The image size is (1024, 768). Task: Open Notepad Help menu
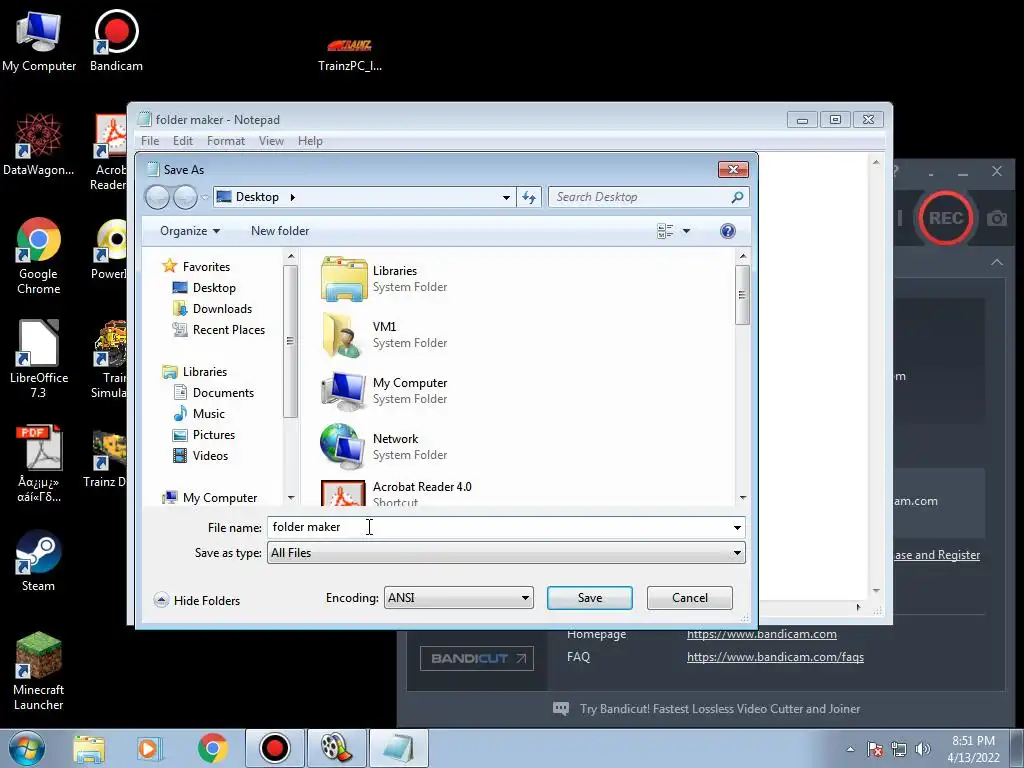(x=310, y=140)
